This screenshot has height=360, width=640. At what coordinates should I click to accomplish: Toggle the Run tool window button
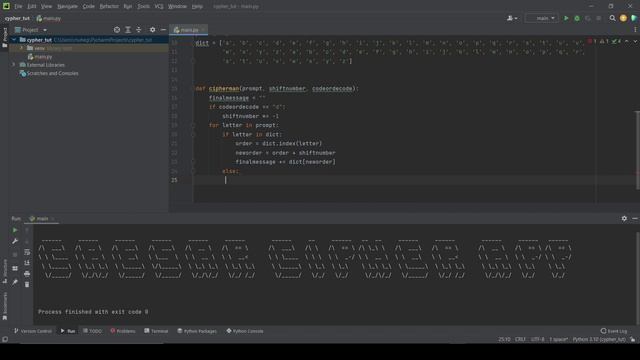pyautogui.click(x=68, y=331)
